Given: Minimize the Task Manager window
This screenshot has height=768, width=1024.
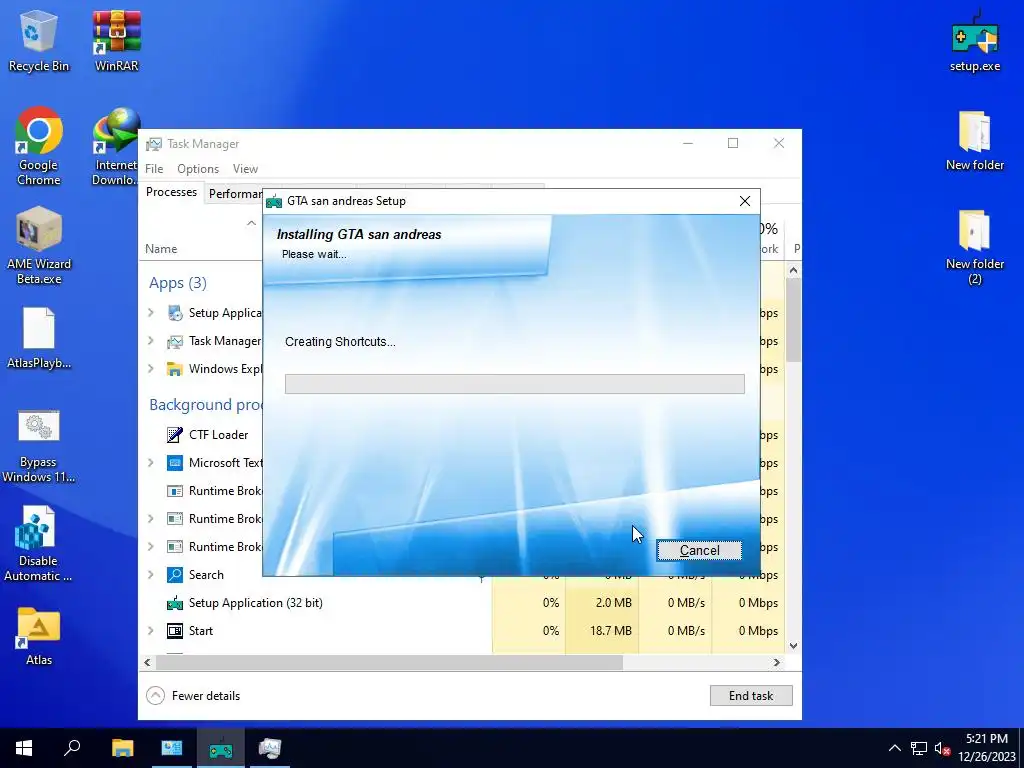Looking at the screenshot, I should coord(688,143).
